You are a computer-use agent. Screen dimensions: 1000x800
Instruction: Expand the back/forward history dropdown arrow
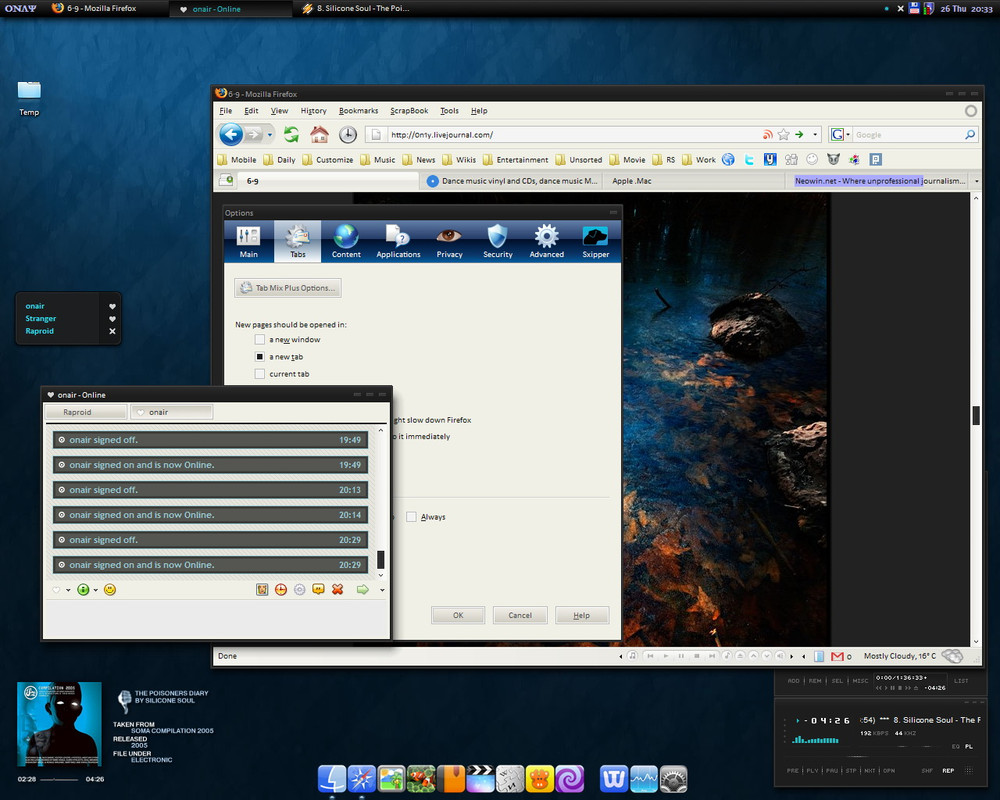click(x=270, y=135)
